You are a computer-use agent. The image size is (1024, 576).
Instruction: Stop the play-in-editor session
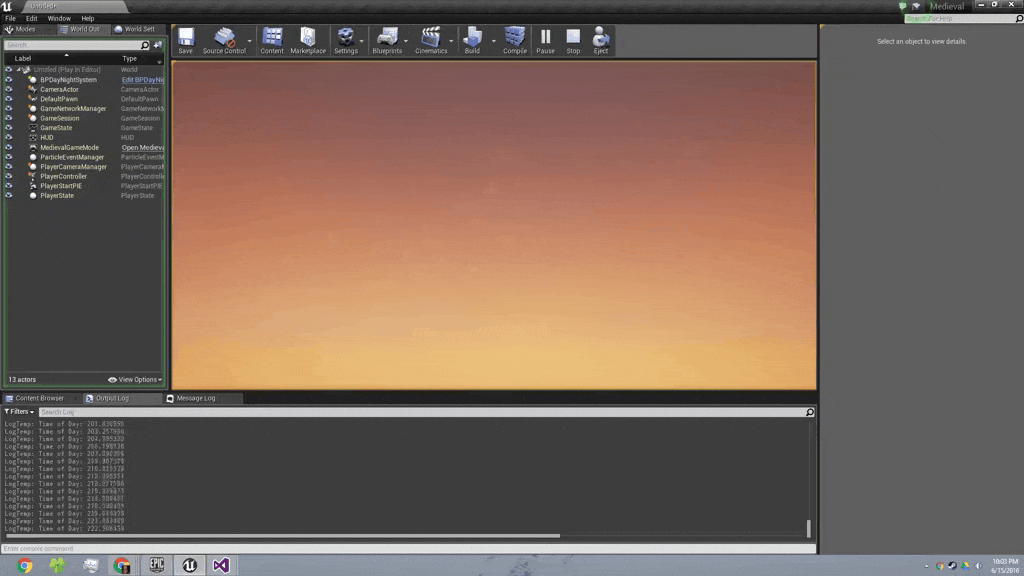(x=573, y=40)
